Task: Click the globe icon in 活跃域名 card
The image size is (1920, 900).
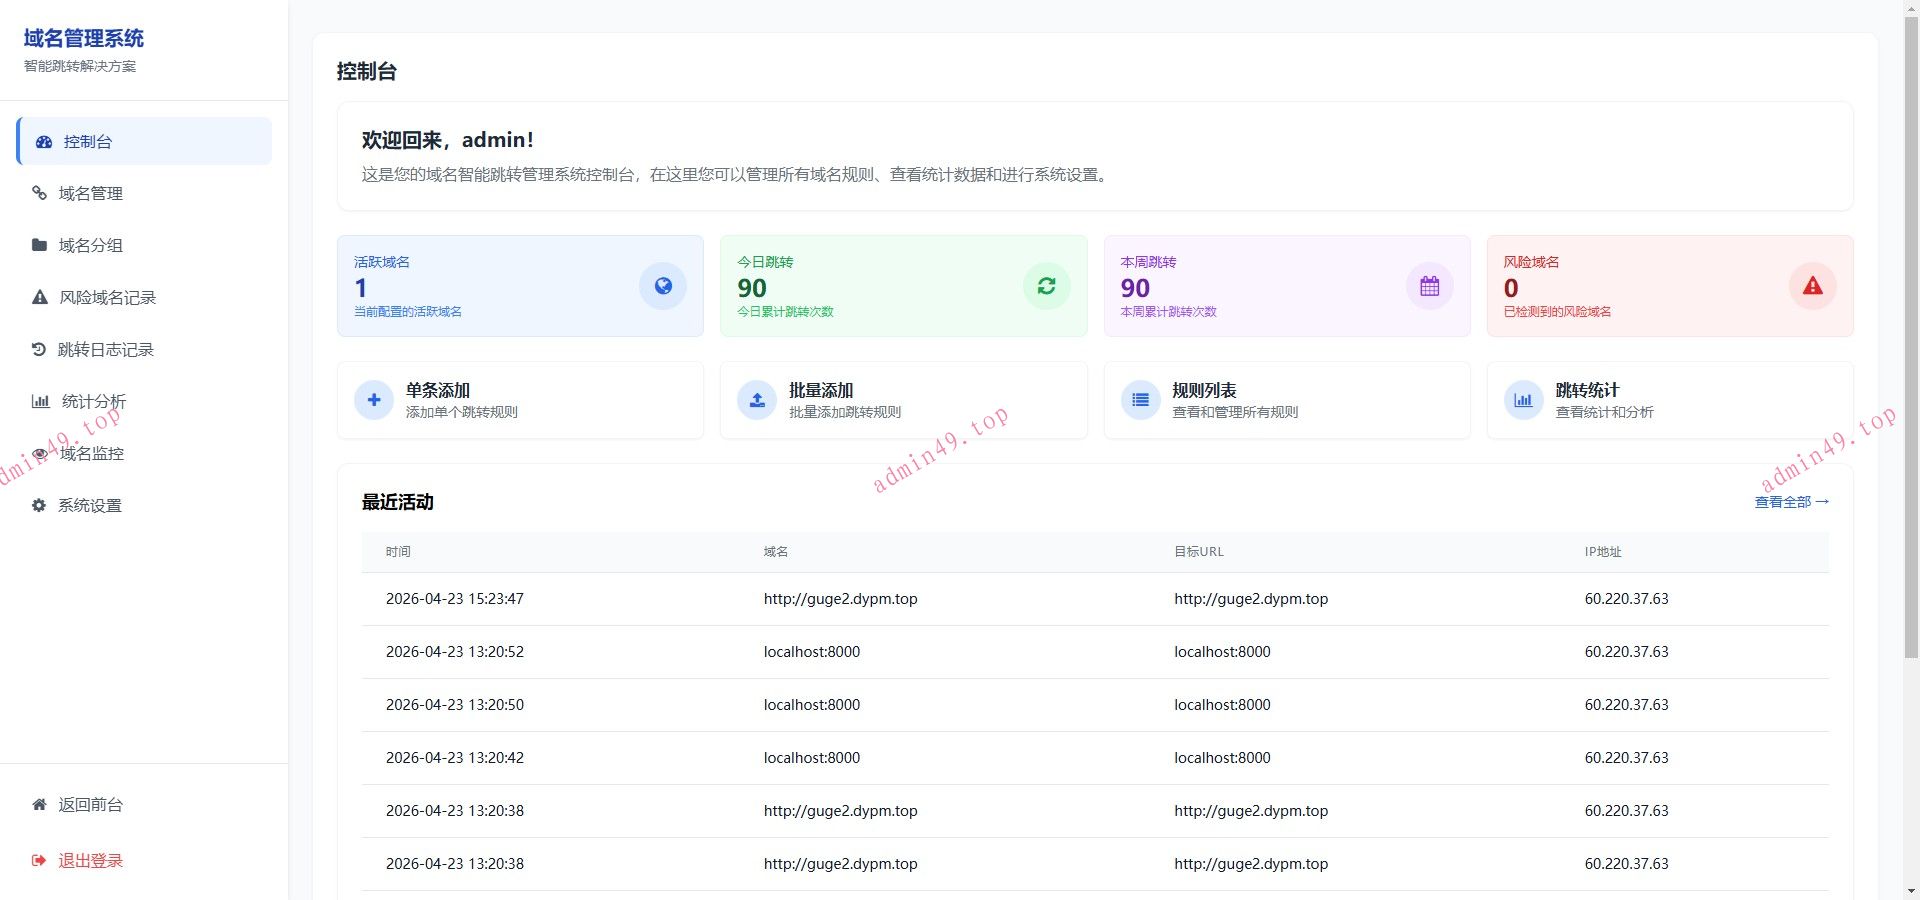Action: click(x=663, y=286)
